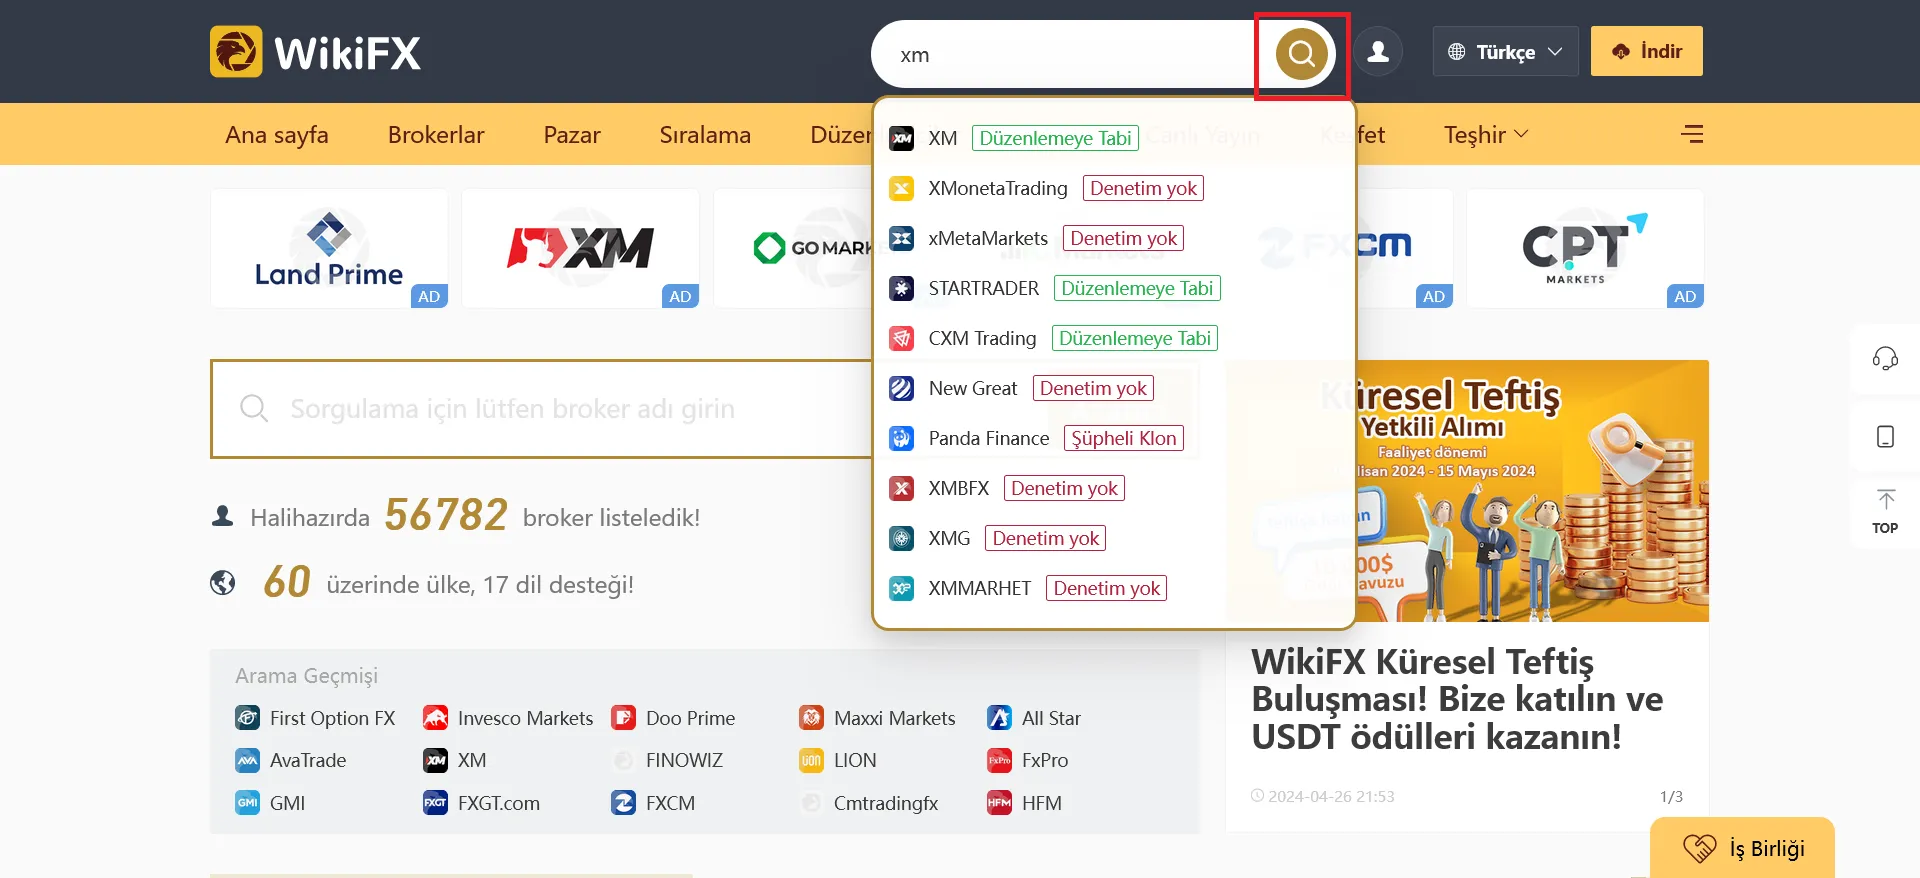Click the GMI logo icon

pos(247,803)
